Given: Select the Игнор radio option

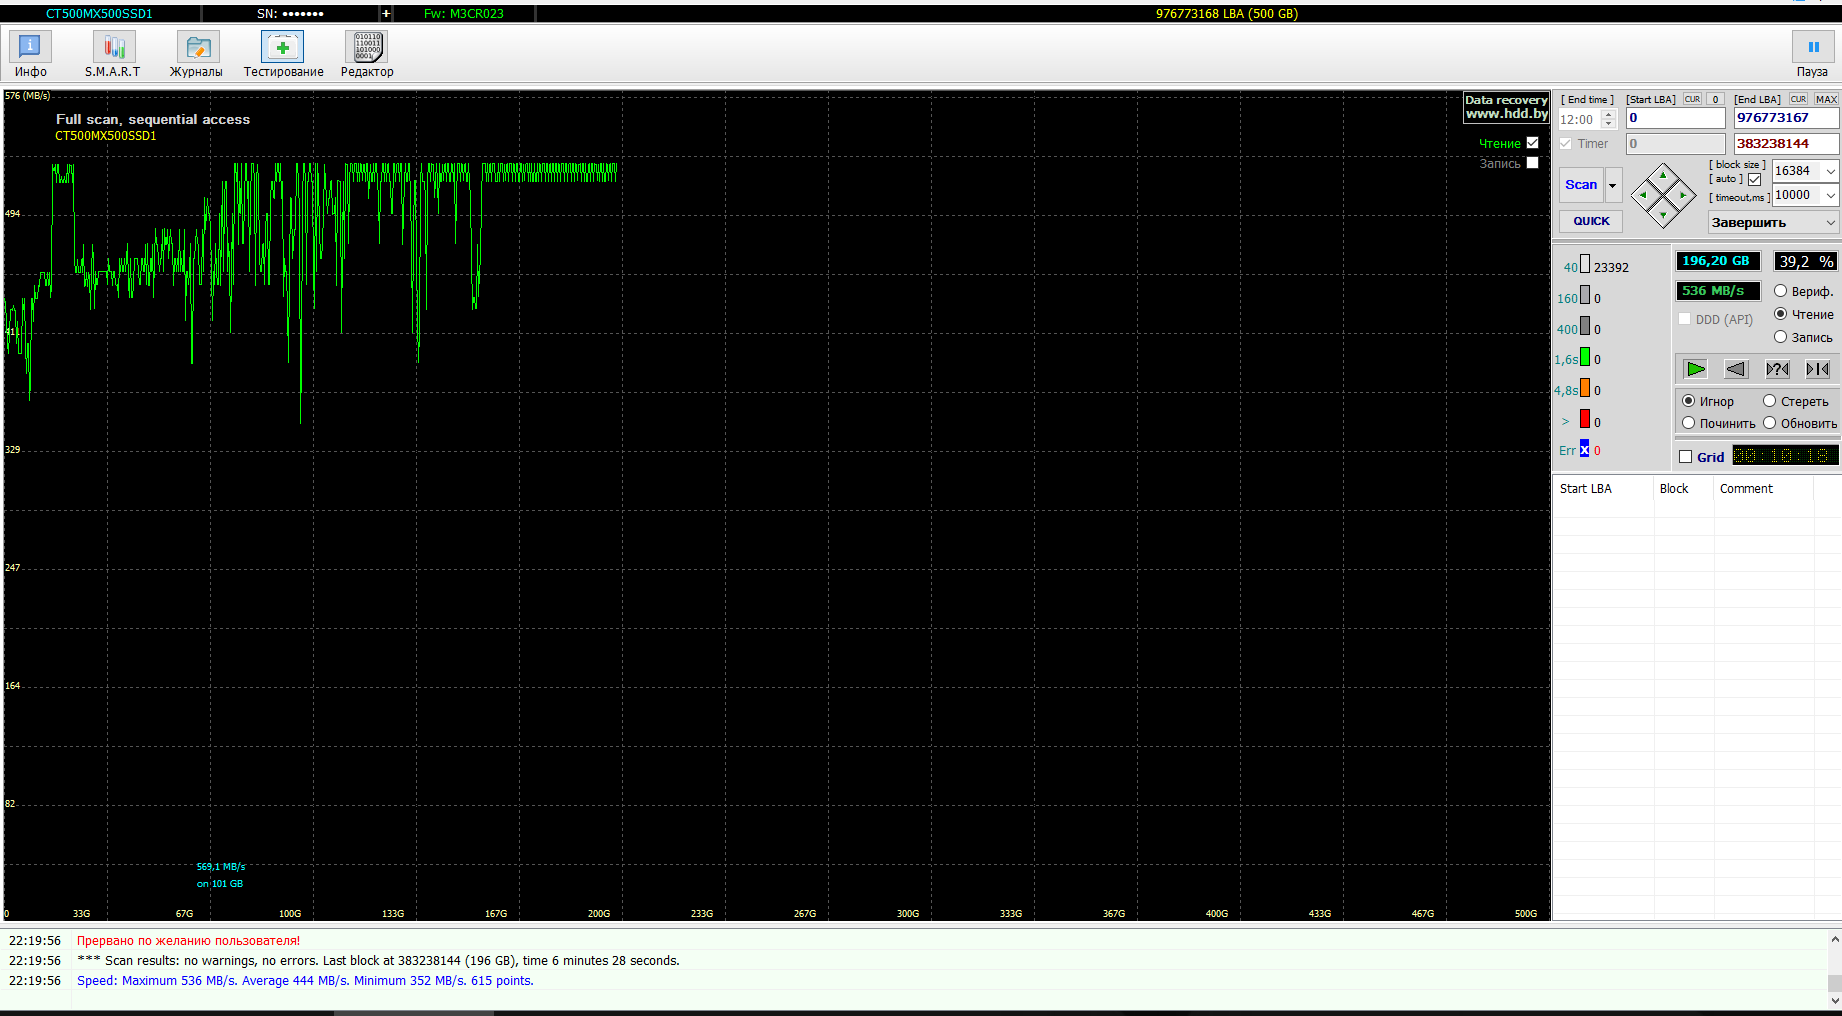Looking at the screenshot, I should pos(1689,401).
